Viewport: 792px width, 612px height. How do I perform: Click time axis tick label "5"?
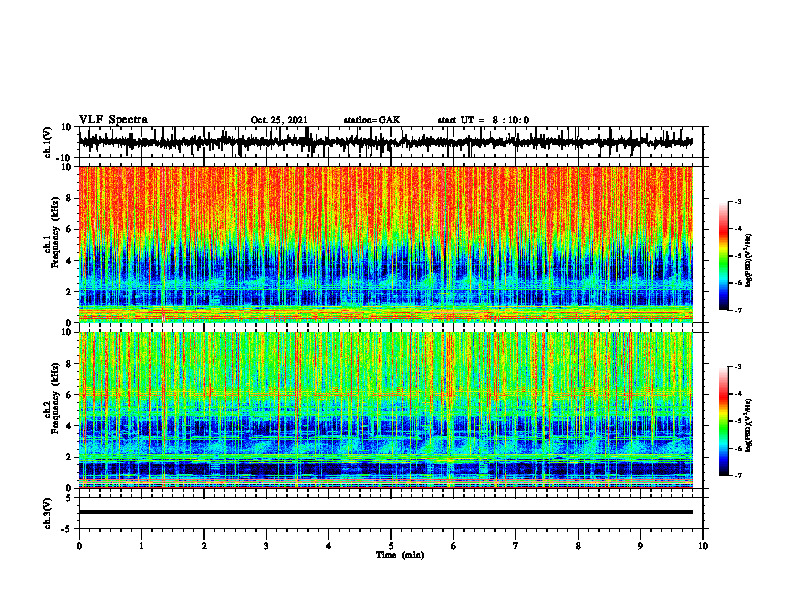[x=391, y=546]
